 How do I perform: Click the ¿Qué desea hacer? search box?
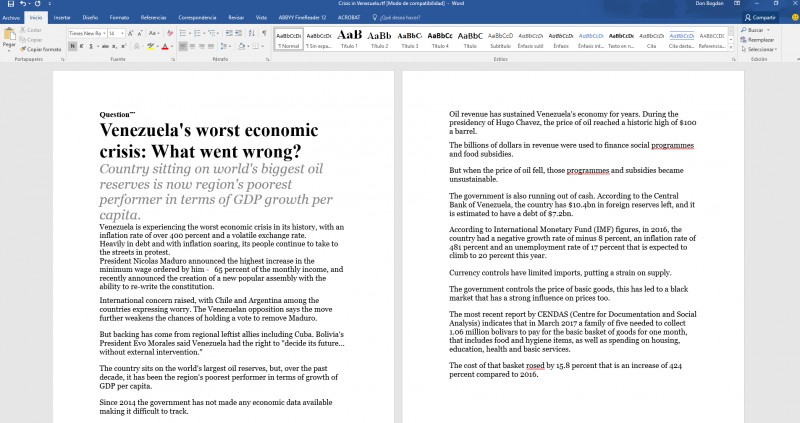[396, 17]
